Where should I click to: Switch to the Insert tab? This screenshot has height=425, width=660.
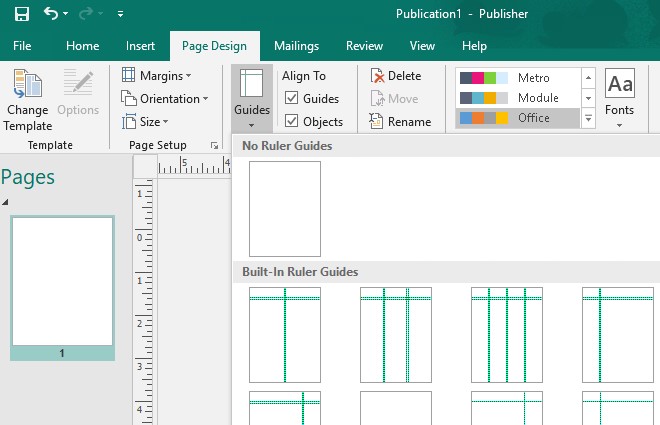point(140,45)
